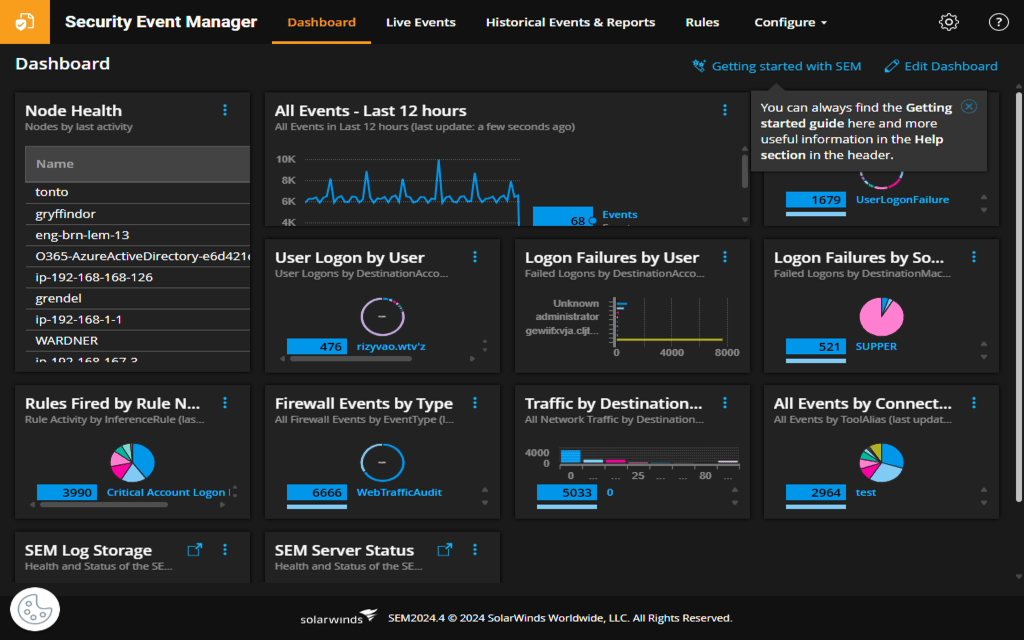The image size is (1024, 640).
Task: Open Logon Failures by Source widget menu
Action: [x=974, y=257]
